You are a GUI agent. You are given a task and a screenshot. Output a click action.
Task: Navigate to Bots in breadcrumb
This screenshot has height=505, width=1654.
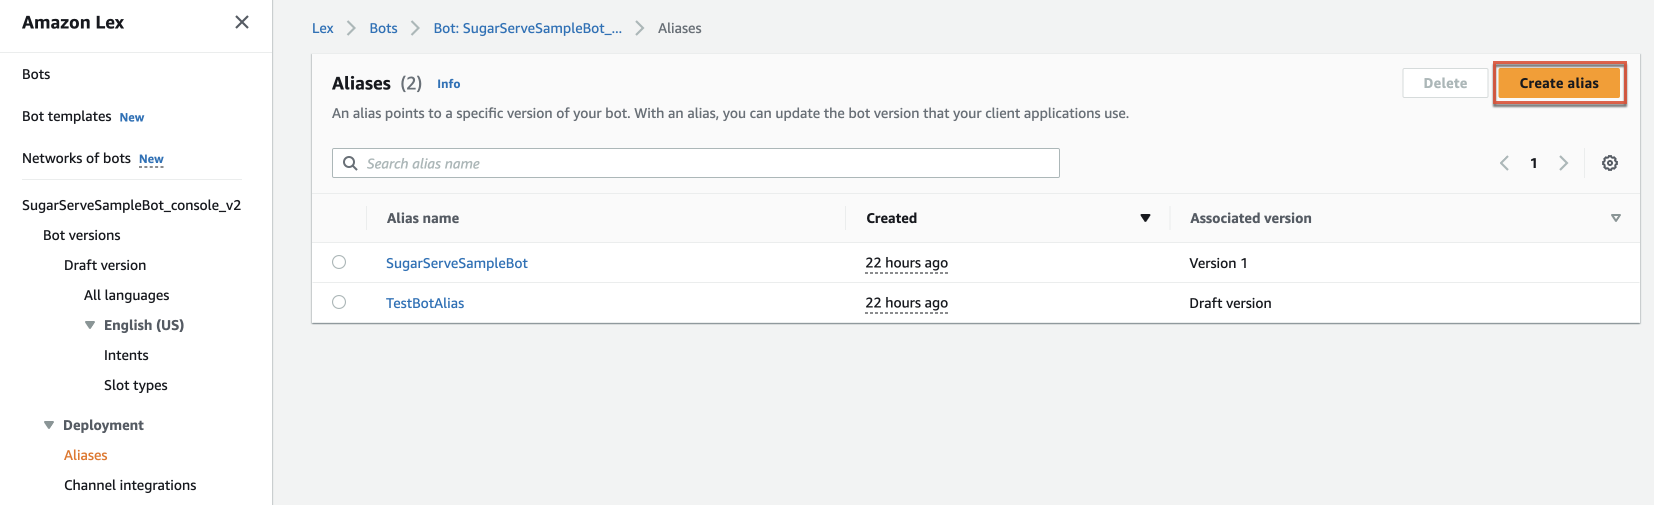(383, 28)
